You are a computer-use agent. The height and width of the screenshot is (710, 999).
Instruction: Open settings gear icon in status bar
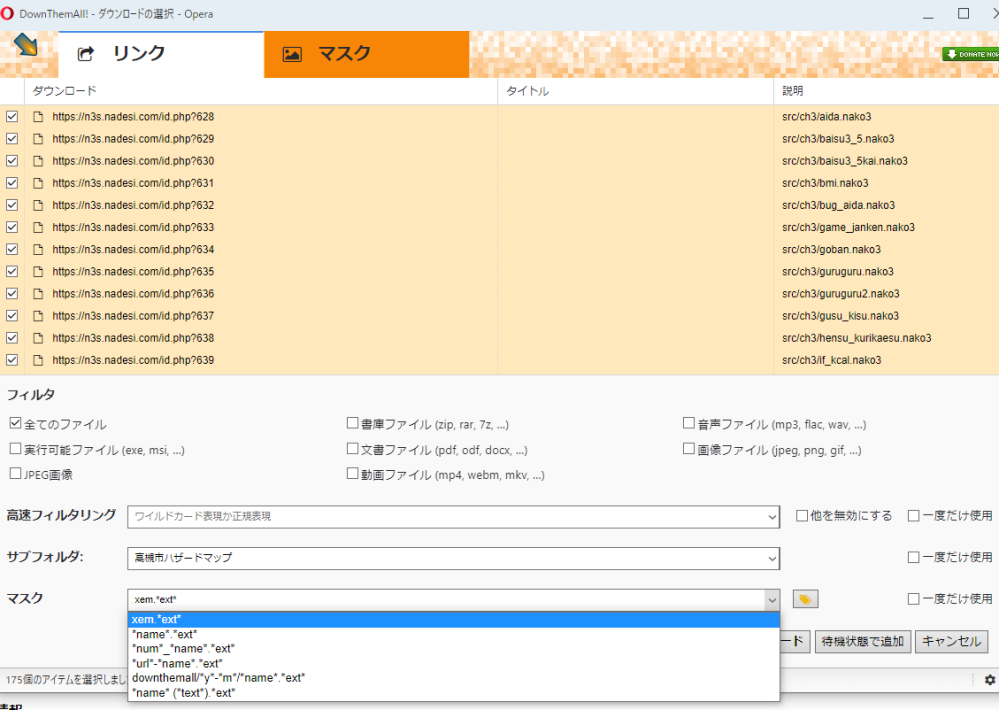989,679
